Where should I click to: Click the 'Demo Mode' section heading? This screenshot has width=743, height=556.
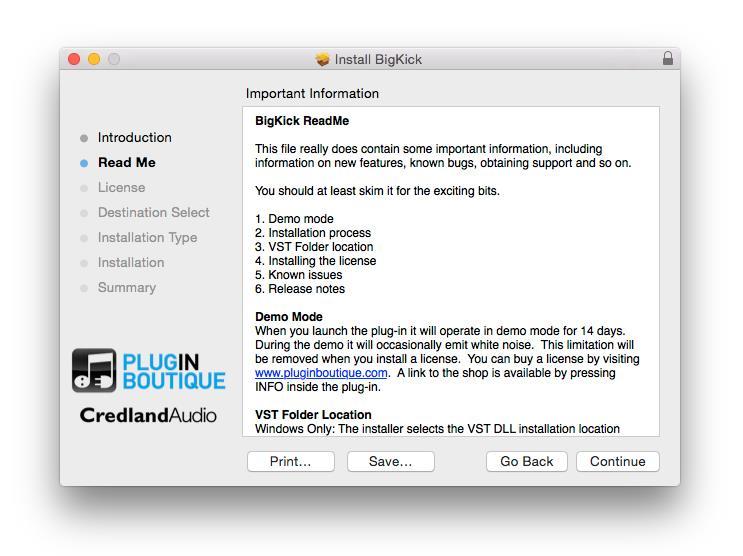(289, 317)
